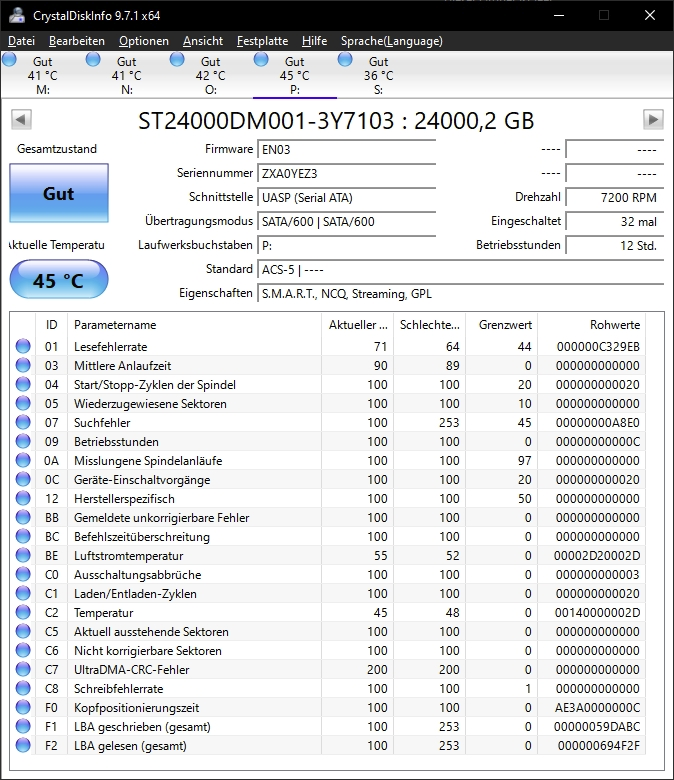The width and height of the screenshot is (674, 780).
Task: Click the Firmware field EN03
Action: pyautogui.click(x=347, y=149)
